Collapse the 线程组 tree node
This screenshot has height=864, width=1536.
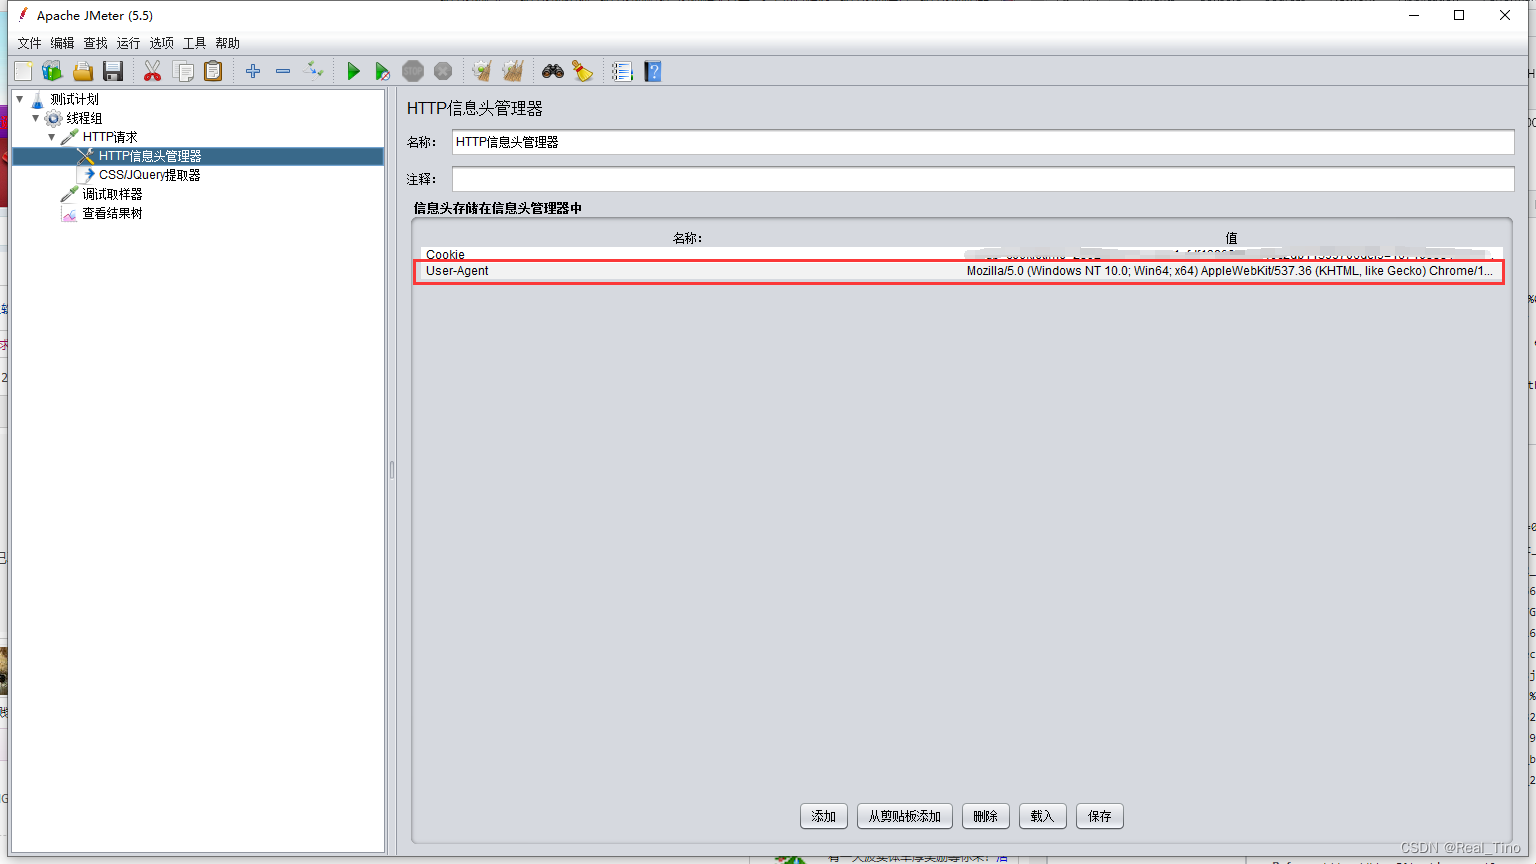[35, 118]
